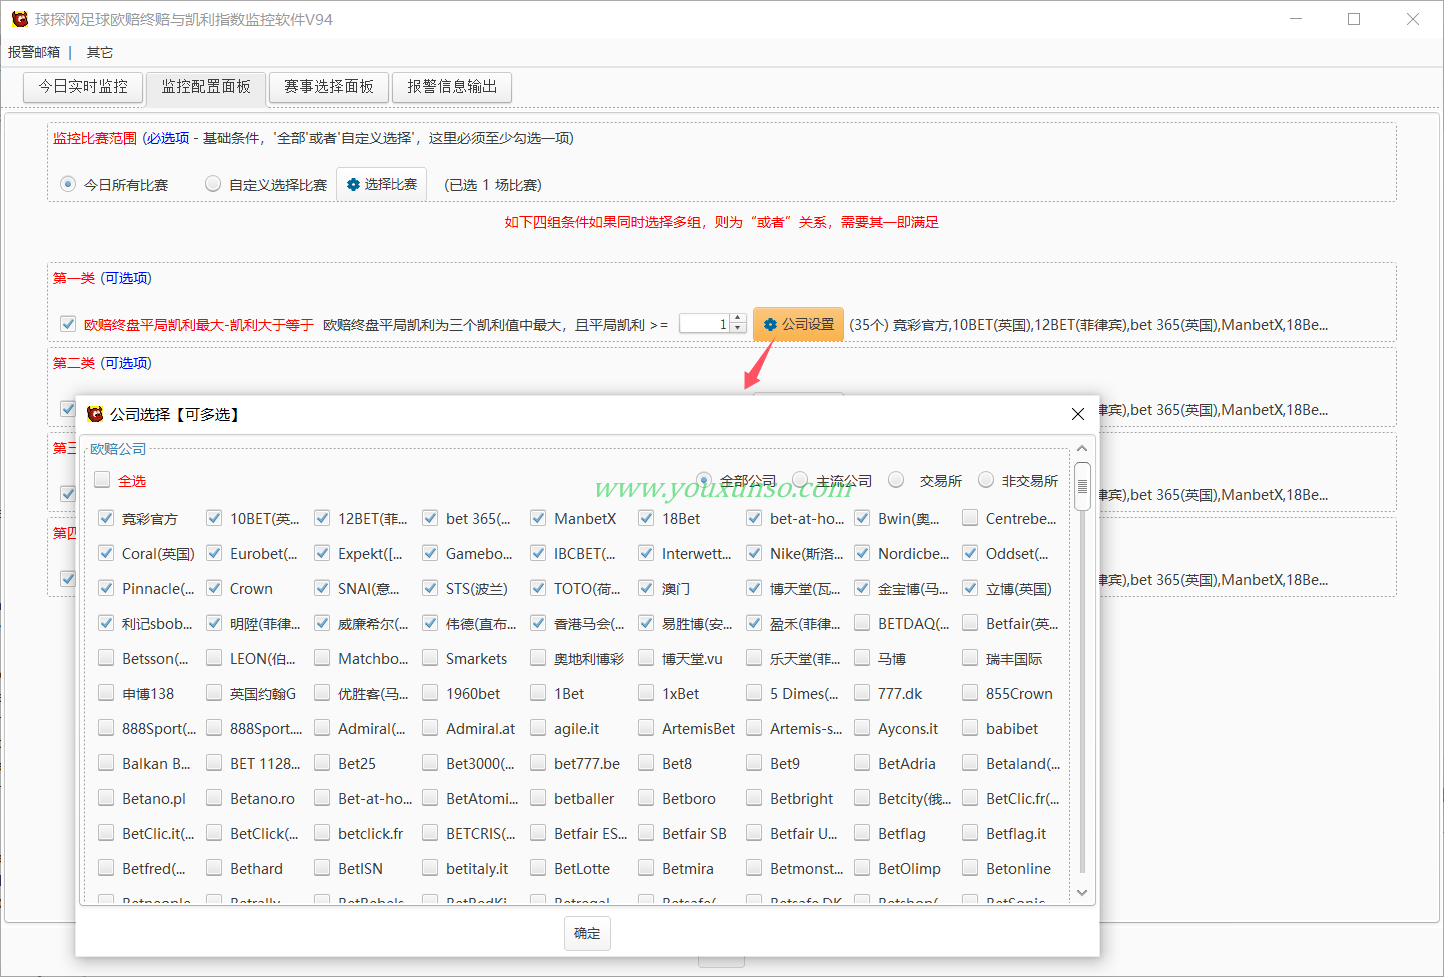Viewport: 1444px width, 977px height.
Task: Open the 报警信息输出 tab
Action: pos(451,87)
